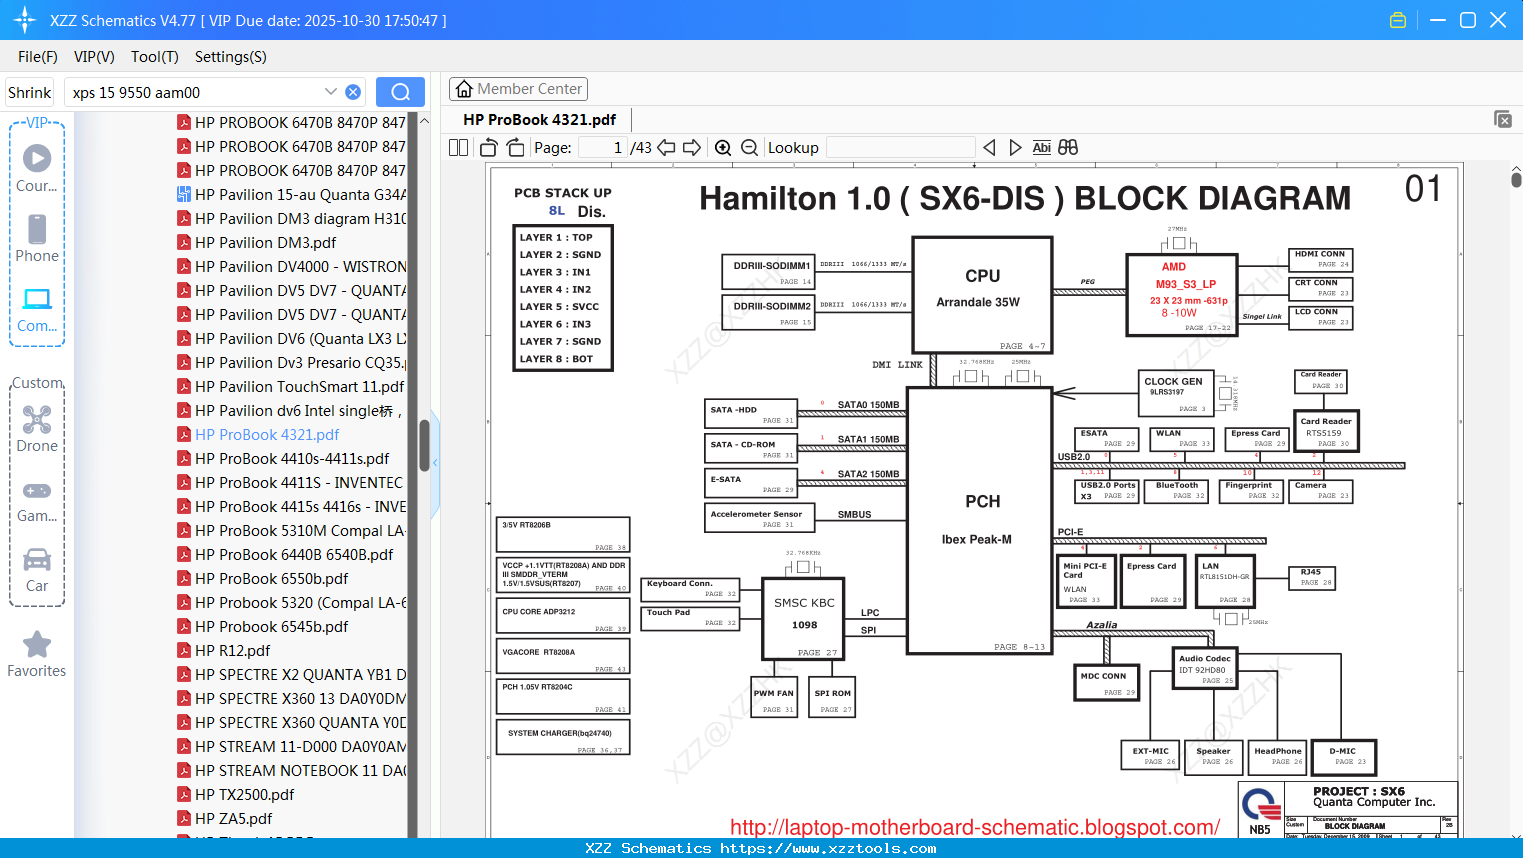
Task: Open the Computer category
Action: tap(37, 309)
